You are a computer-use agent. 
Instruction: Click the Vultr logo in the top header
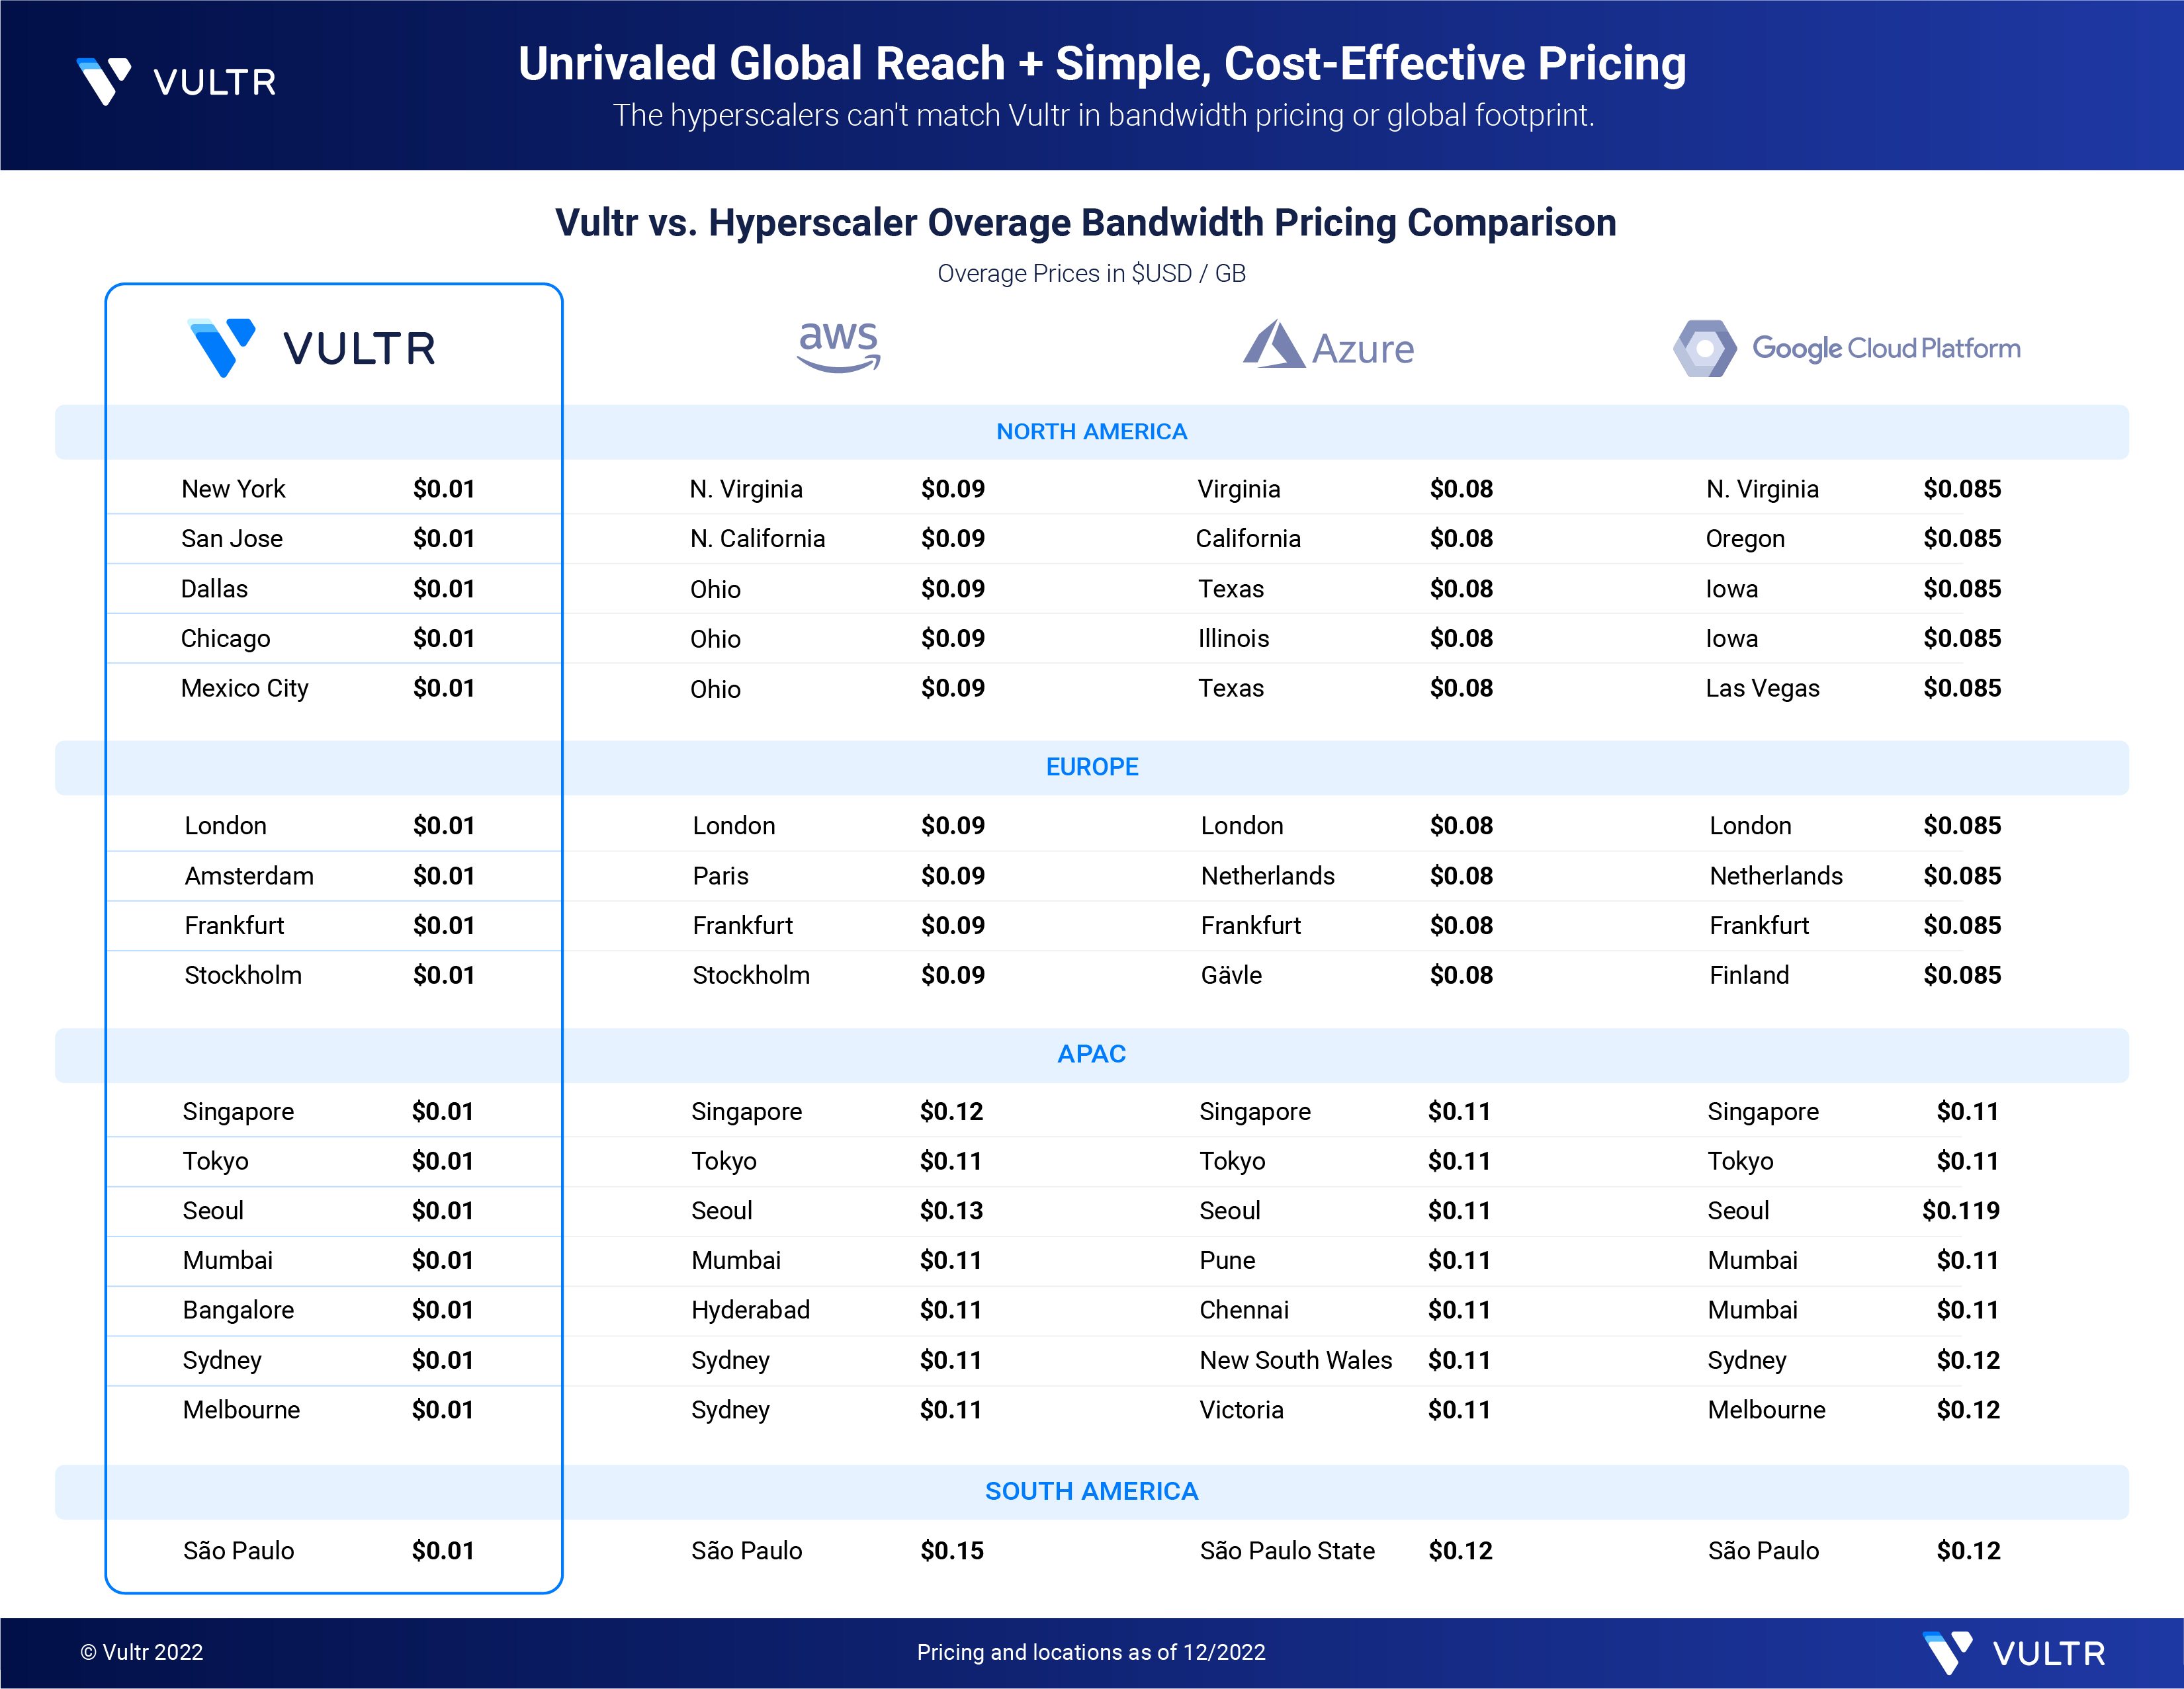(x=176, y=81)
